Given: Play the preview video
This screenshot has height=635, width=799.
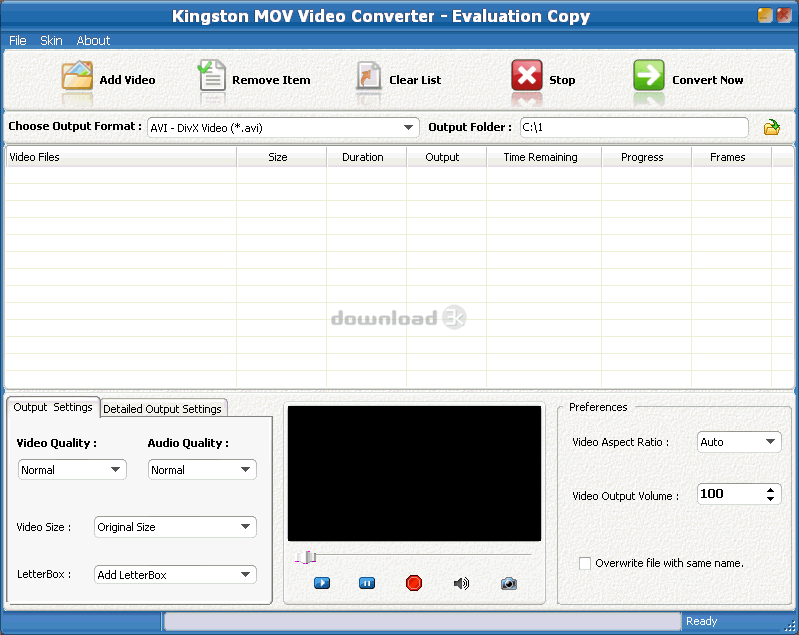Looking at the screenshot, I should (322, 583).
